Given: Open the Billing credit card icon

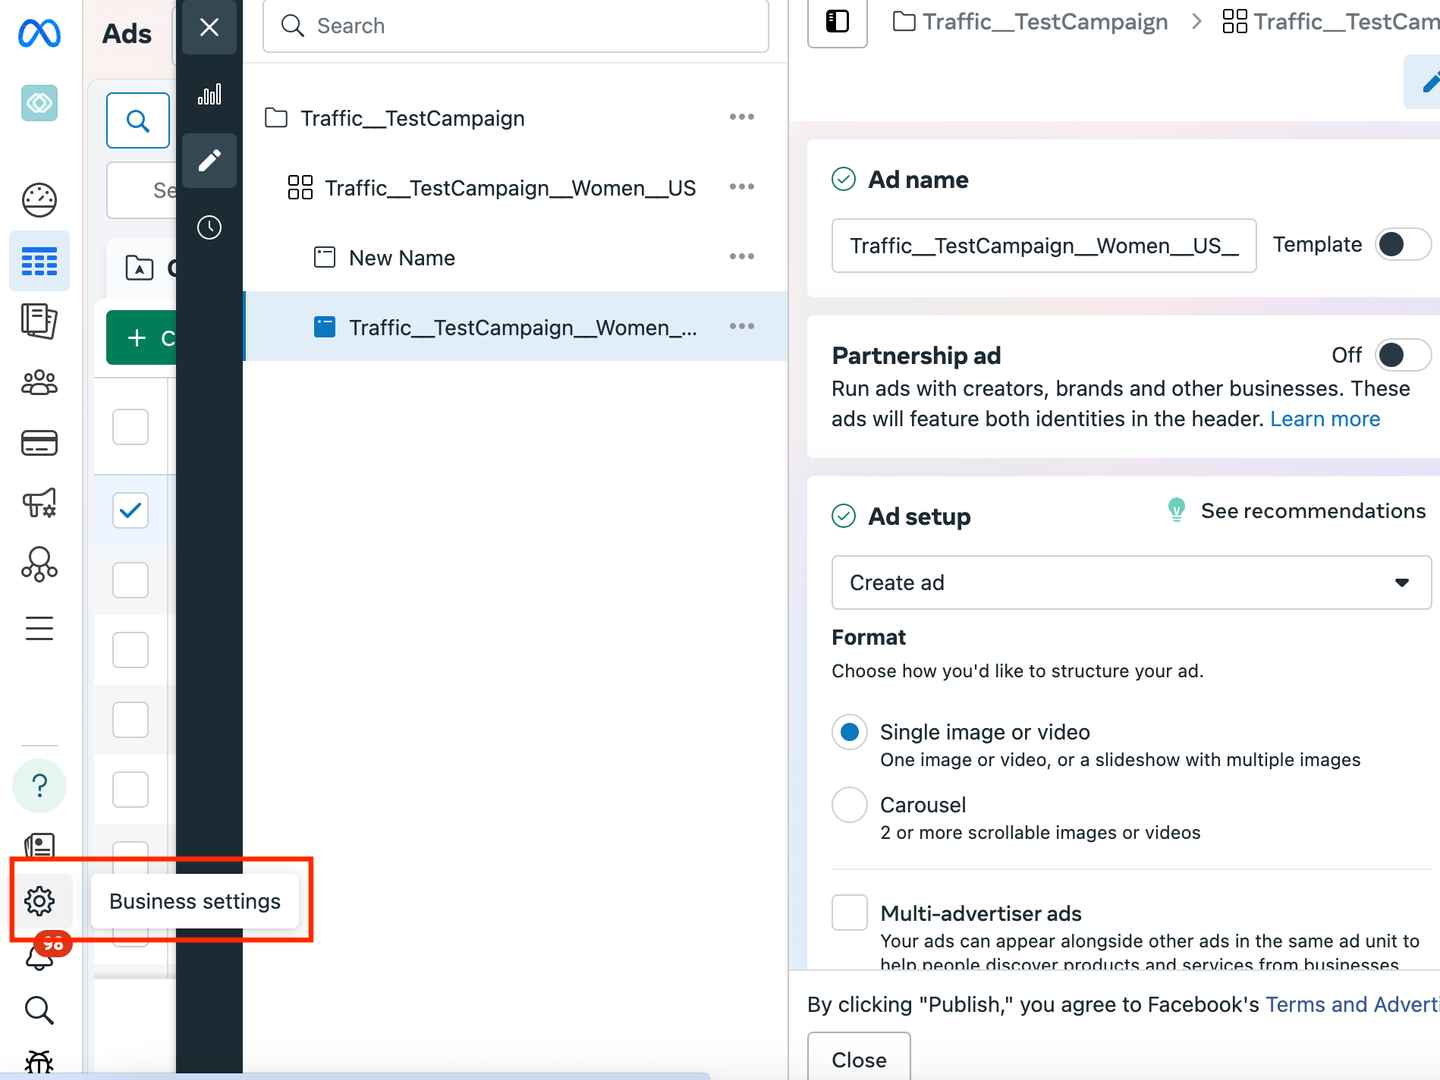Looking at the screenshot, I should pos(40,443).
